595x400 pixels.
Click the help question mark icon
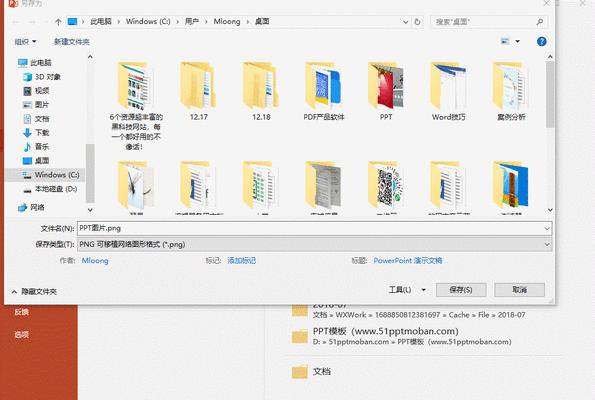pos(541,41)
